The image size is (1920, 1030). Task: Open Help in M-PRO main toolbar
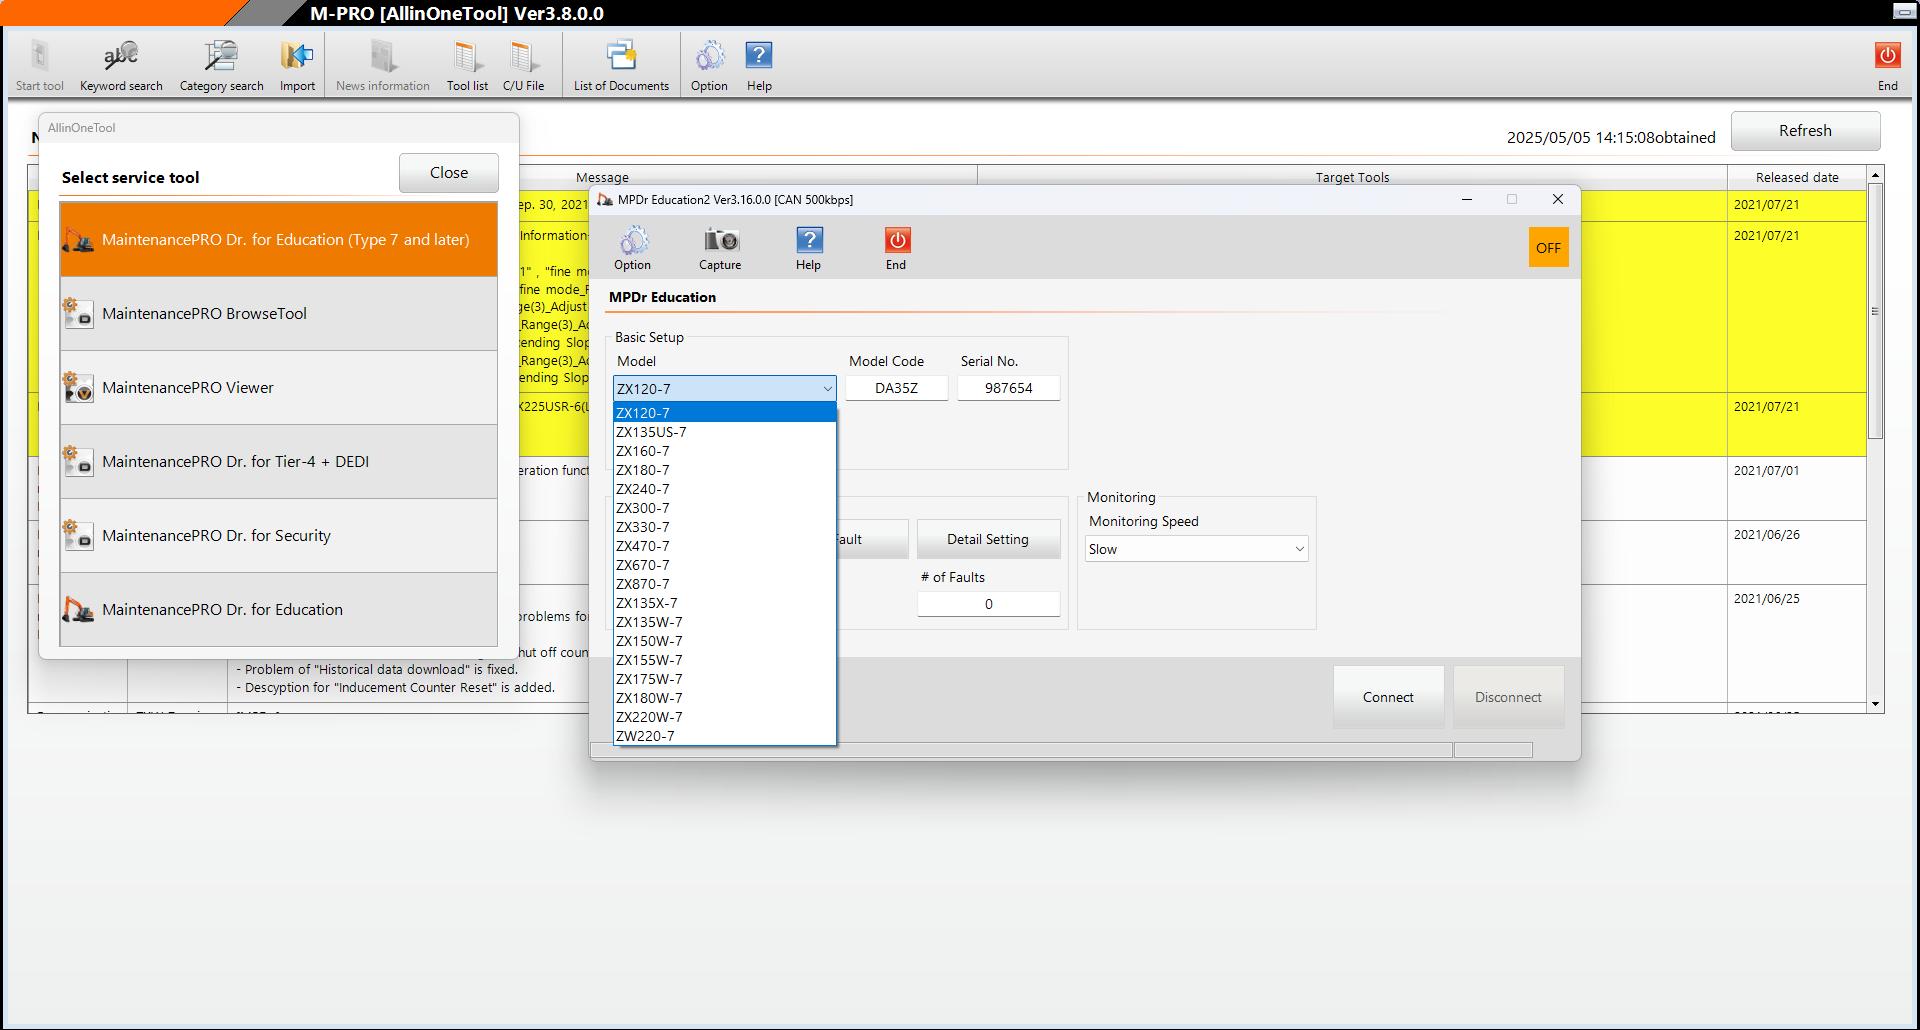[x=759, y=66]
